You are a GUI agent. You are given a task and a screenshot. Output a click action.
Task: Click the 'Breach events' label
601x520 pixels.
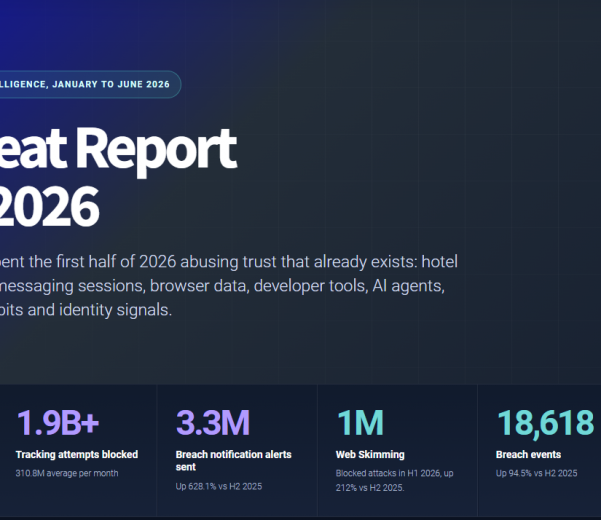528,454
